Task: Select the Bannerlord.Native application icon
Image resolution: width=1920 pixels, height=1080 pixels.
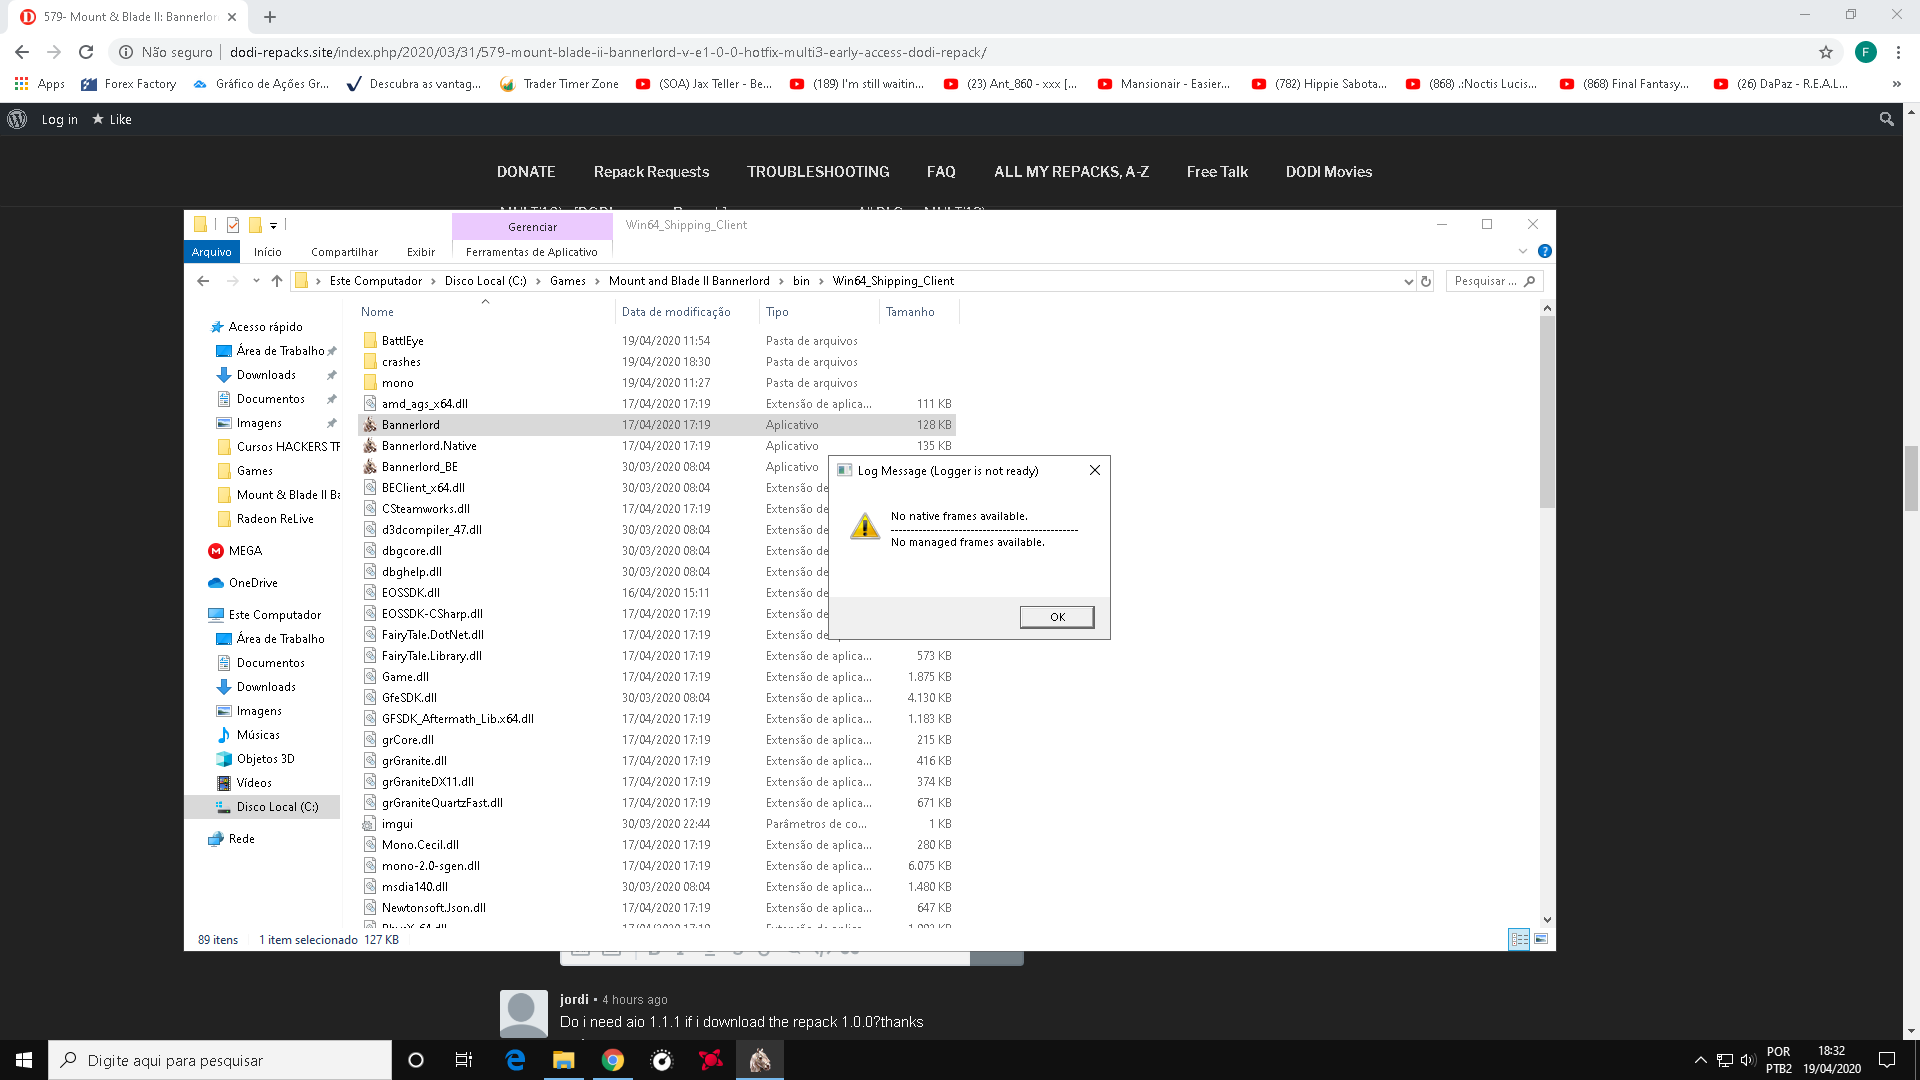Action: [370, 446]
